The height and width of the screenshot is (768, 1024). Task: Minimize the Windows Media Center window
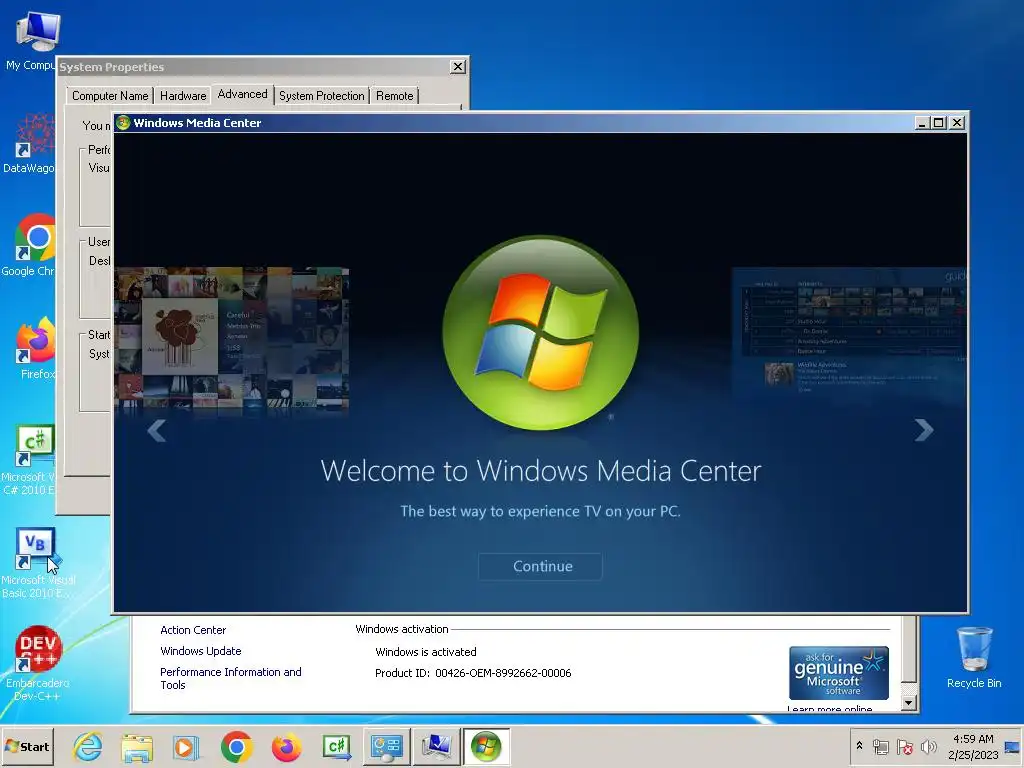[922, 123]
